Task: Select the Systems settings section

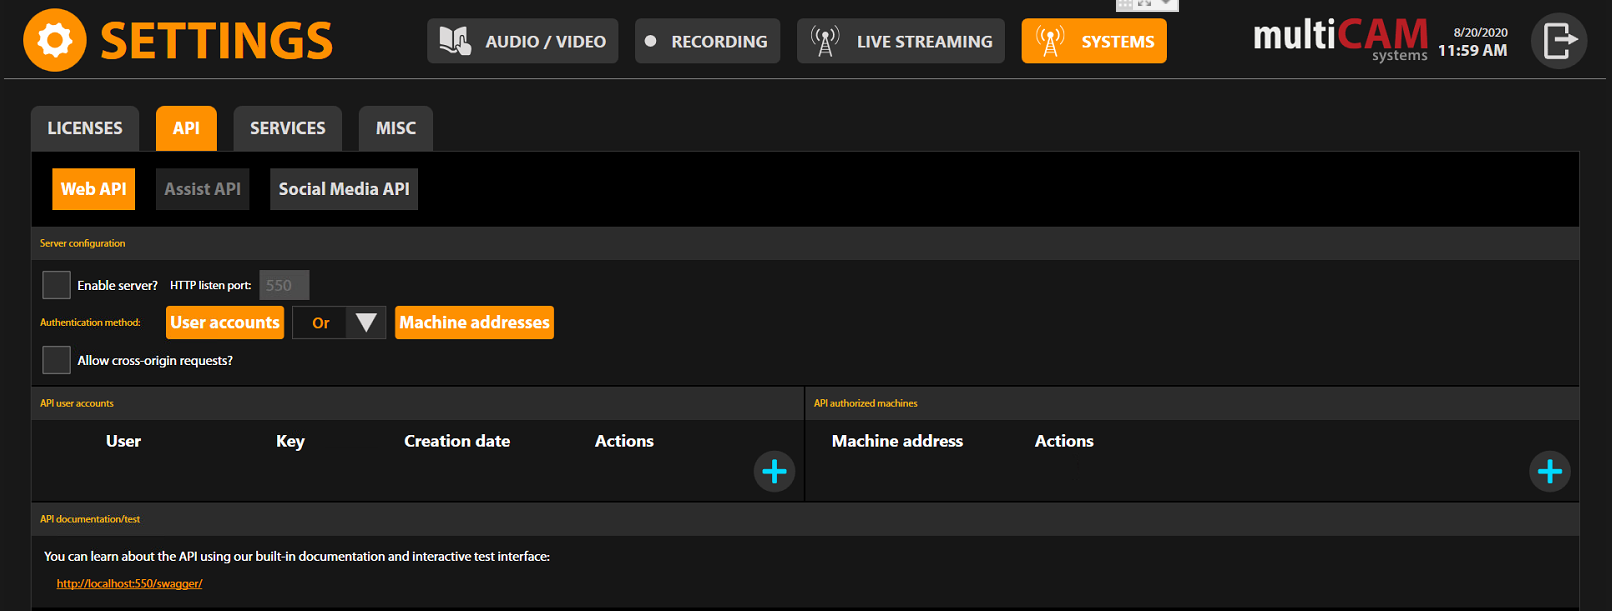Action: click(x=1094, y=41)
